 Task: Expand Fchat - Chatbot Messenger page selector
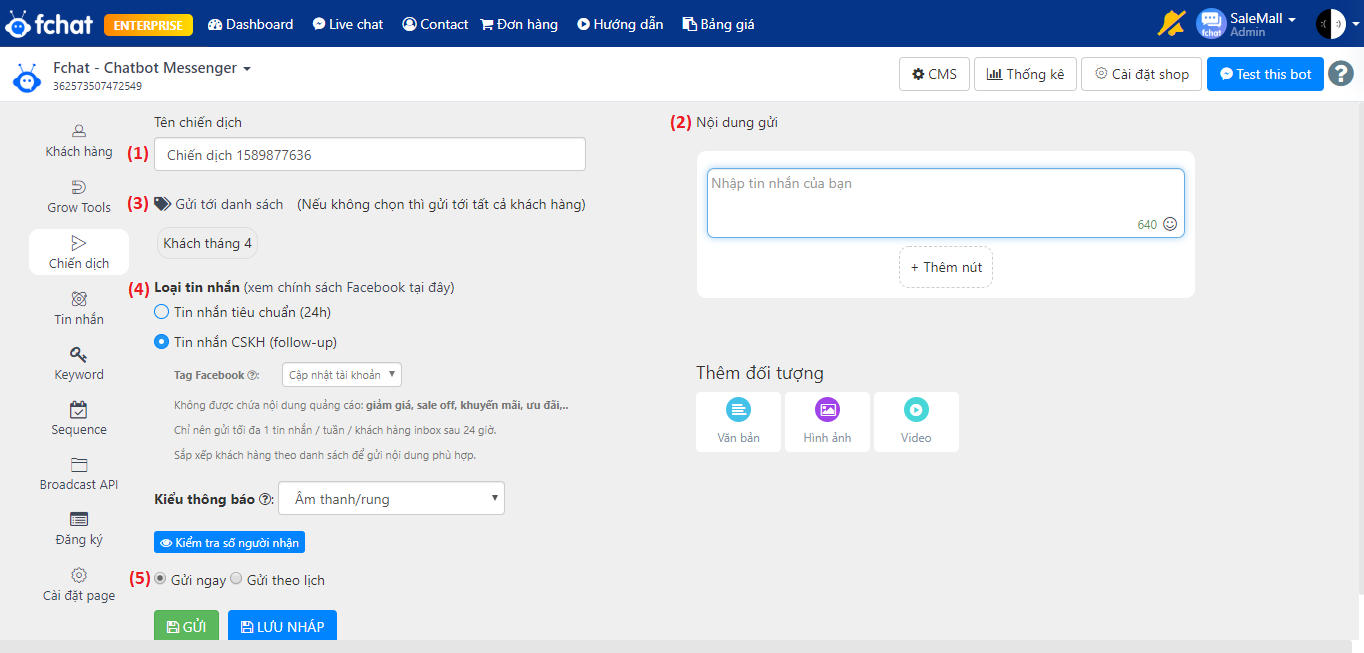(152, 68)
